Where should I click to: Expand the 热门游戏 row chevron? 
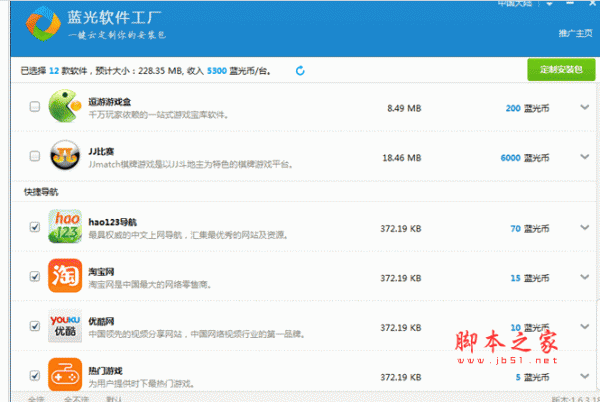(x=584, y=376)
